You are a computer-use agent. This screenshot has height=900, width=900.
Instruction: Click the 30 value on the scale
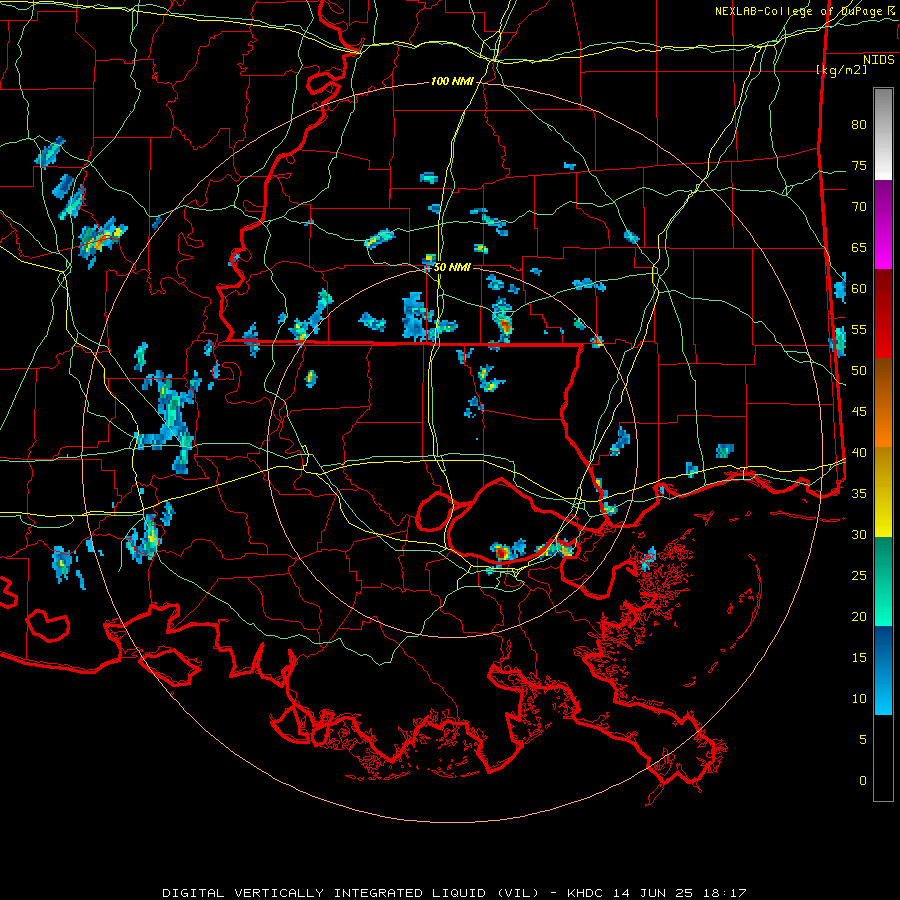[x=859, y=535]
